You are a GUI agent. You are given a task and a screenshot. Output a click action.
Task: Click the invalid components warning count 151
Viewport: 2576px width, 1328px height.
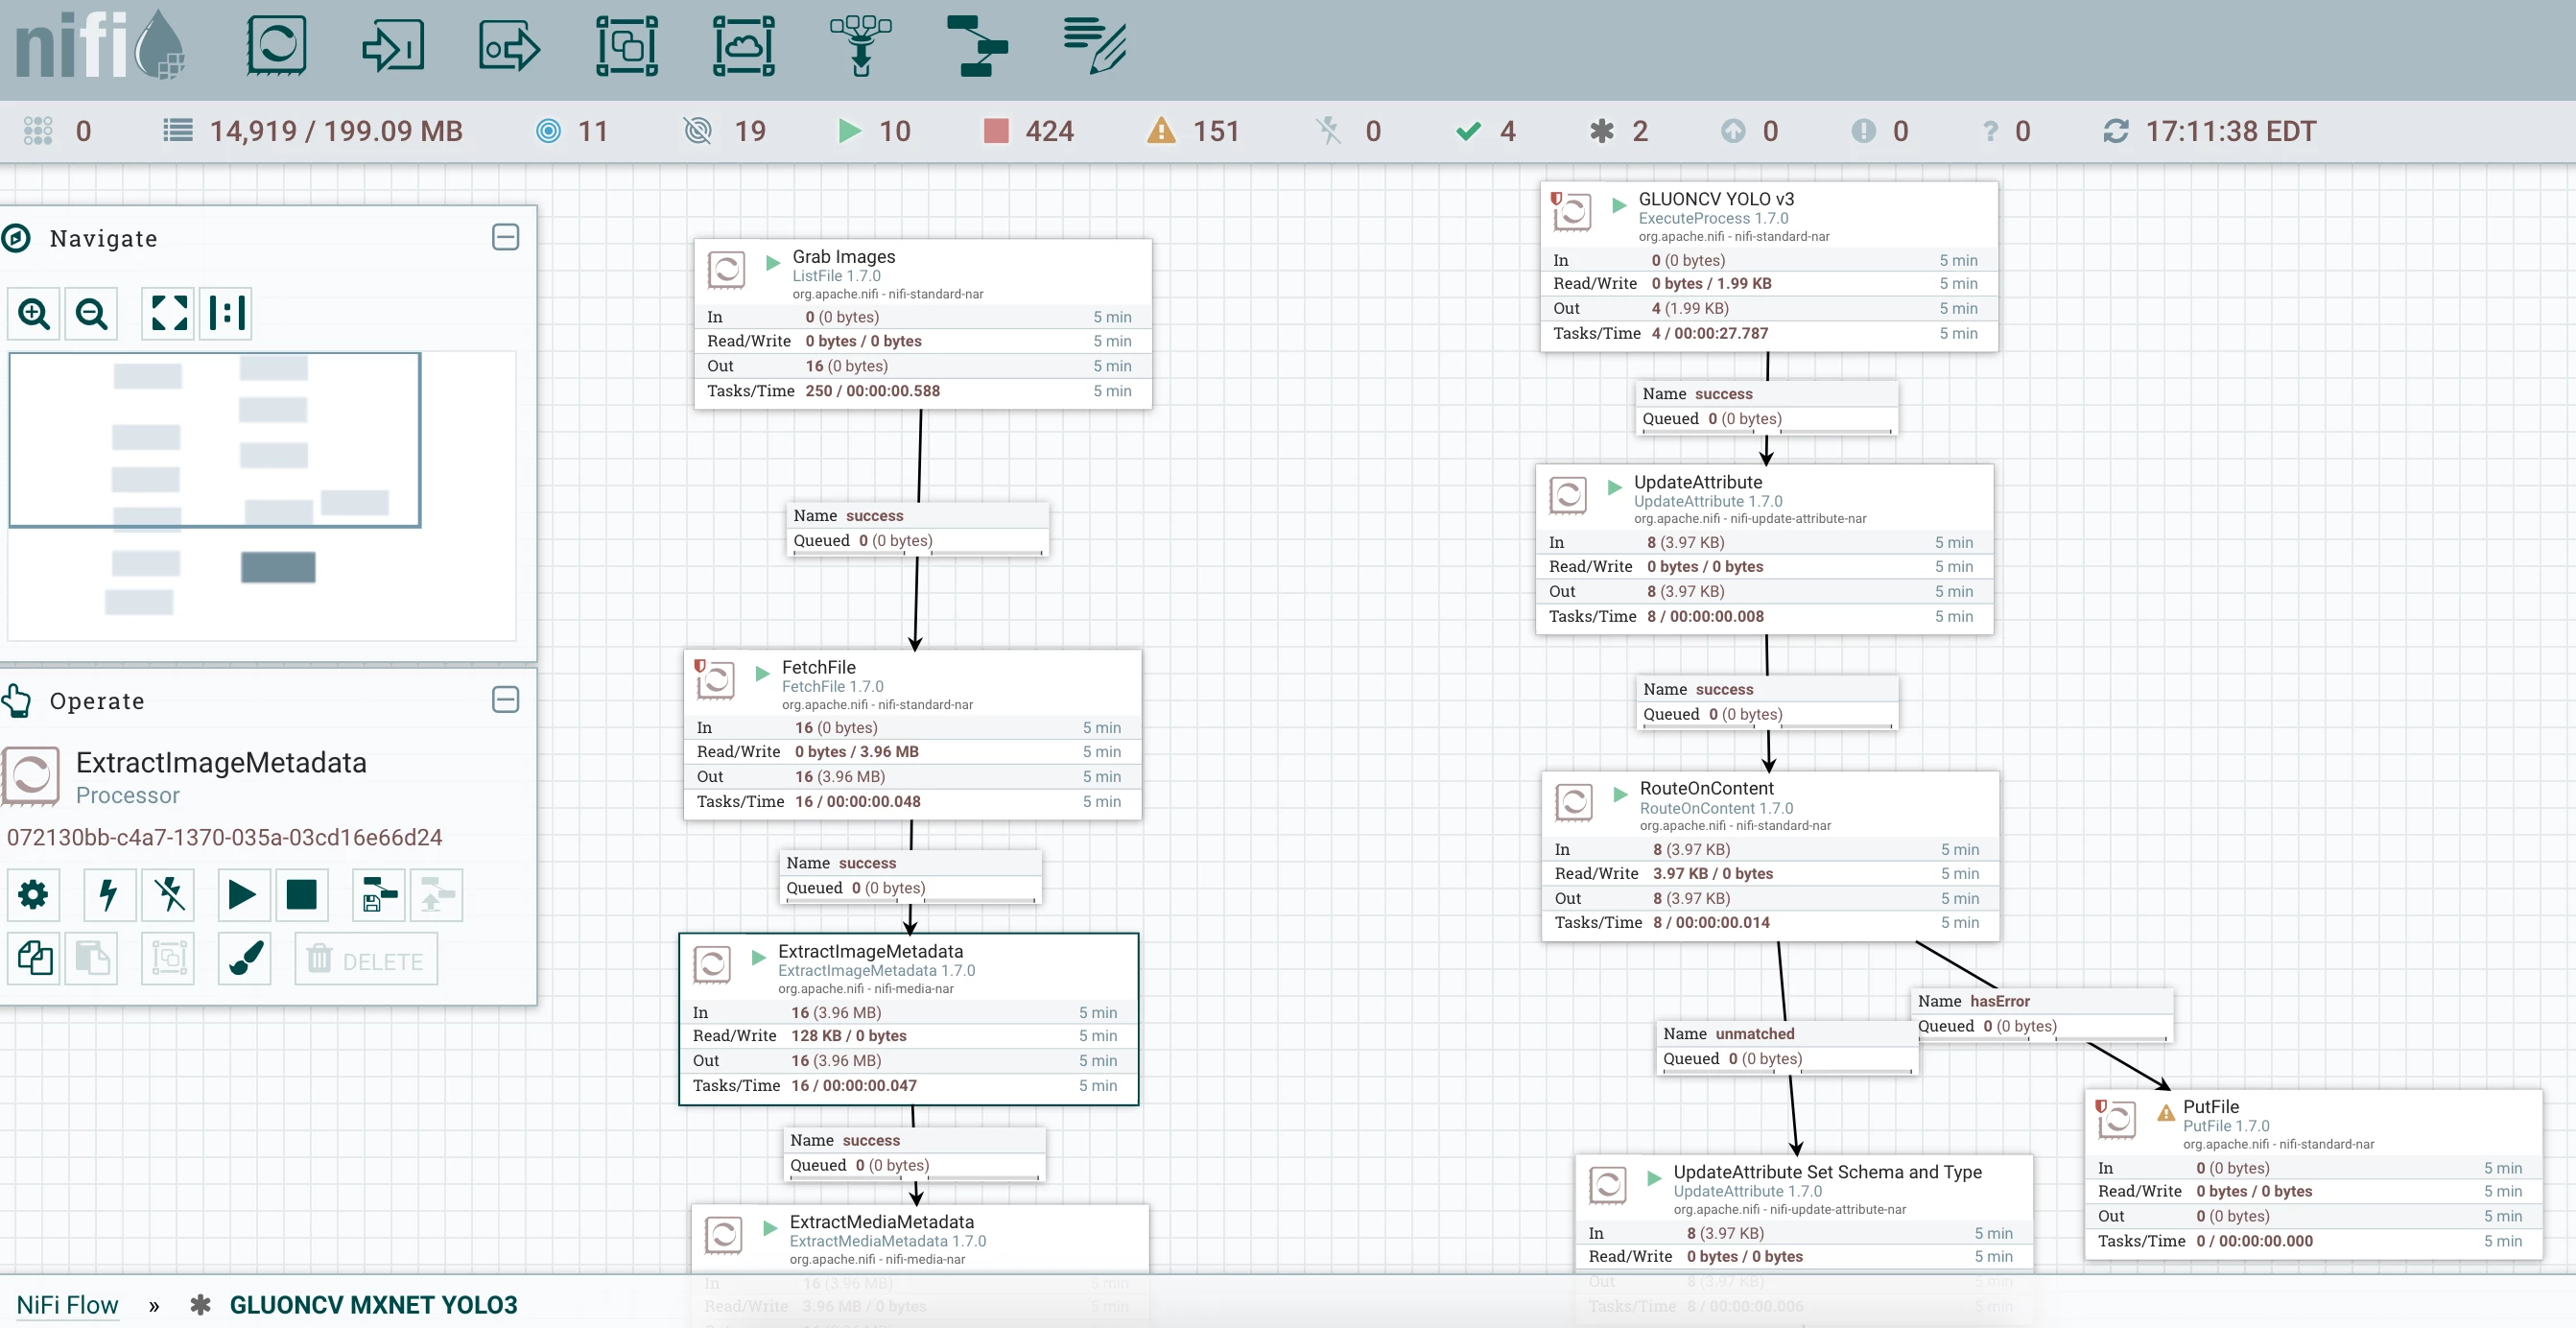click(x=1194, y=131)
